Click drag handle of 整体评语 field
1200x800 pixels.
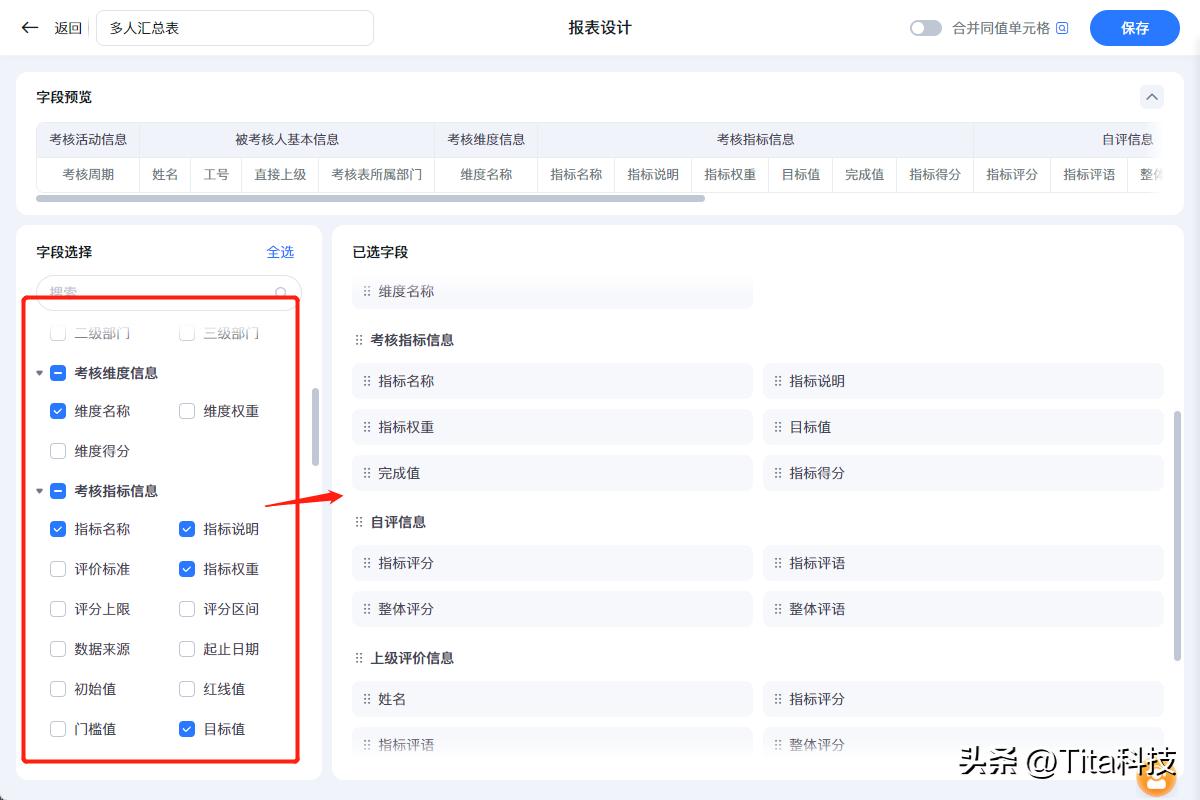[x=778, y=609]
